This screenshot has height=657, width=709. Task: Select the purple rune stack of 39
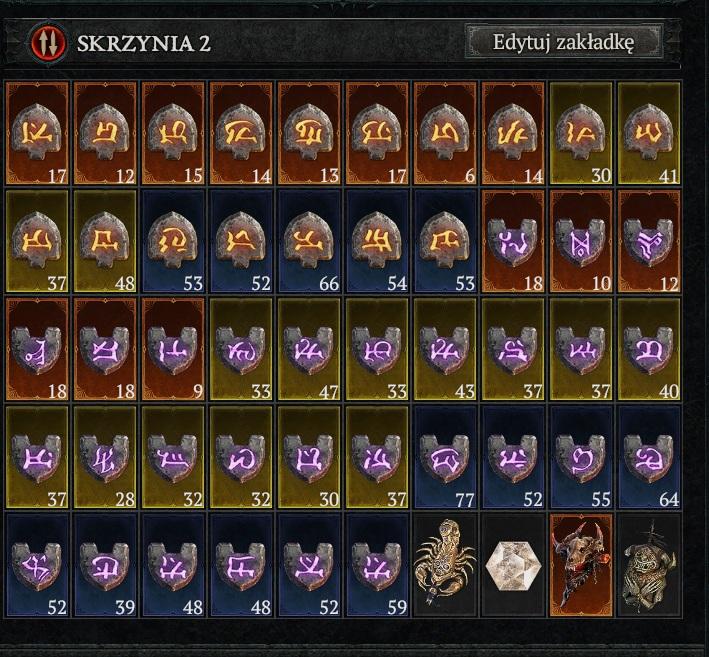click(x=105, y=564)
